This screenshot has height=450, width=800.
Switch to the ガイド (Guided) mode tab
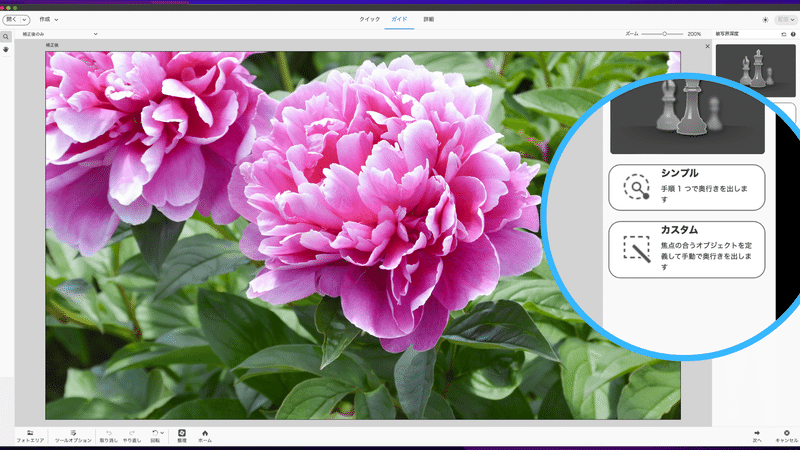[399, 19]
